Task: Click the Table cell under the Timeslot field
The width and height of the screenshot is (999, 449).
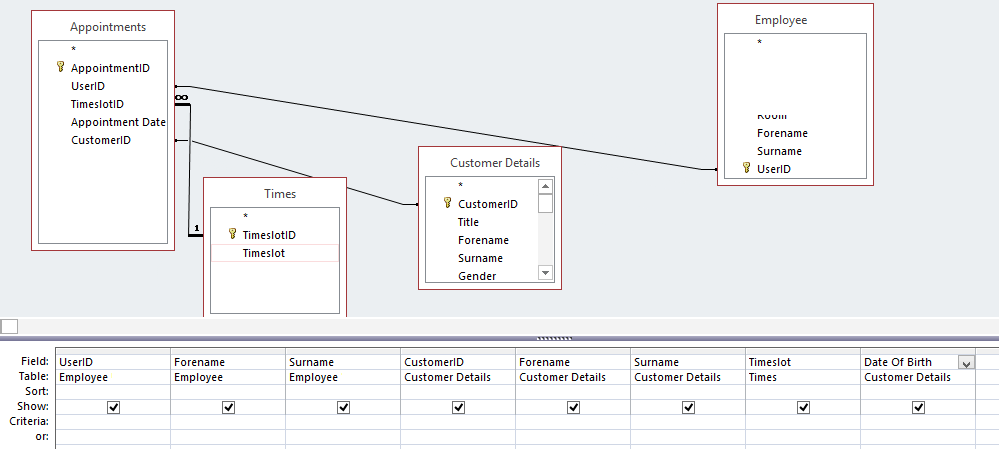Action: point(803,377)
